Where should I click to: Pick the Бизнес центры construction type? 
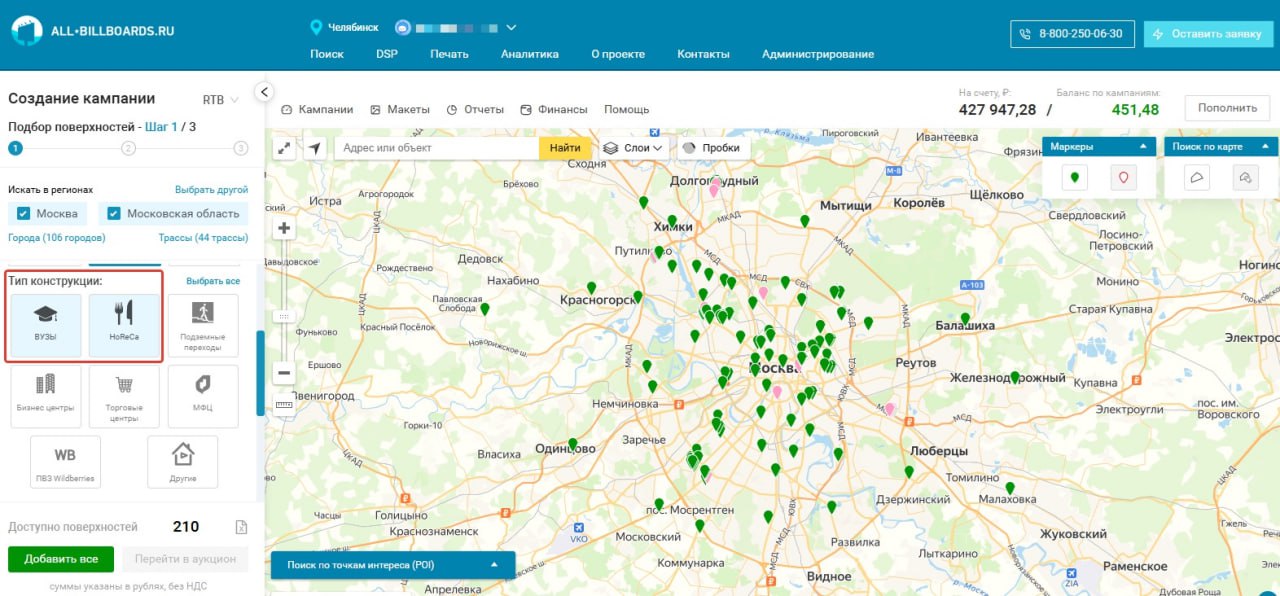click(x=46, y=396)
